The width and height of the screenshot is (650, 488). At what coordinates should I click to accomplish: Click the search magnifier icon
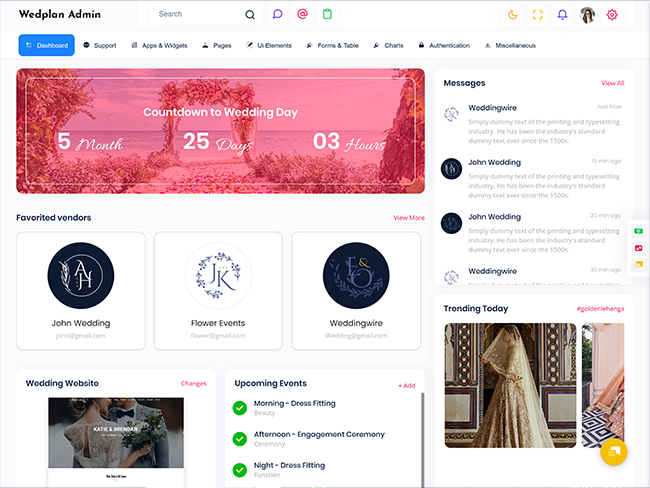250,15
